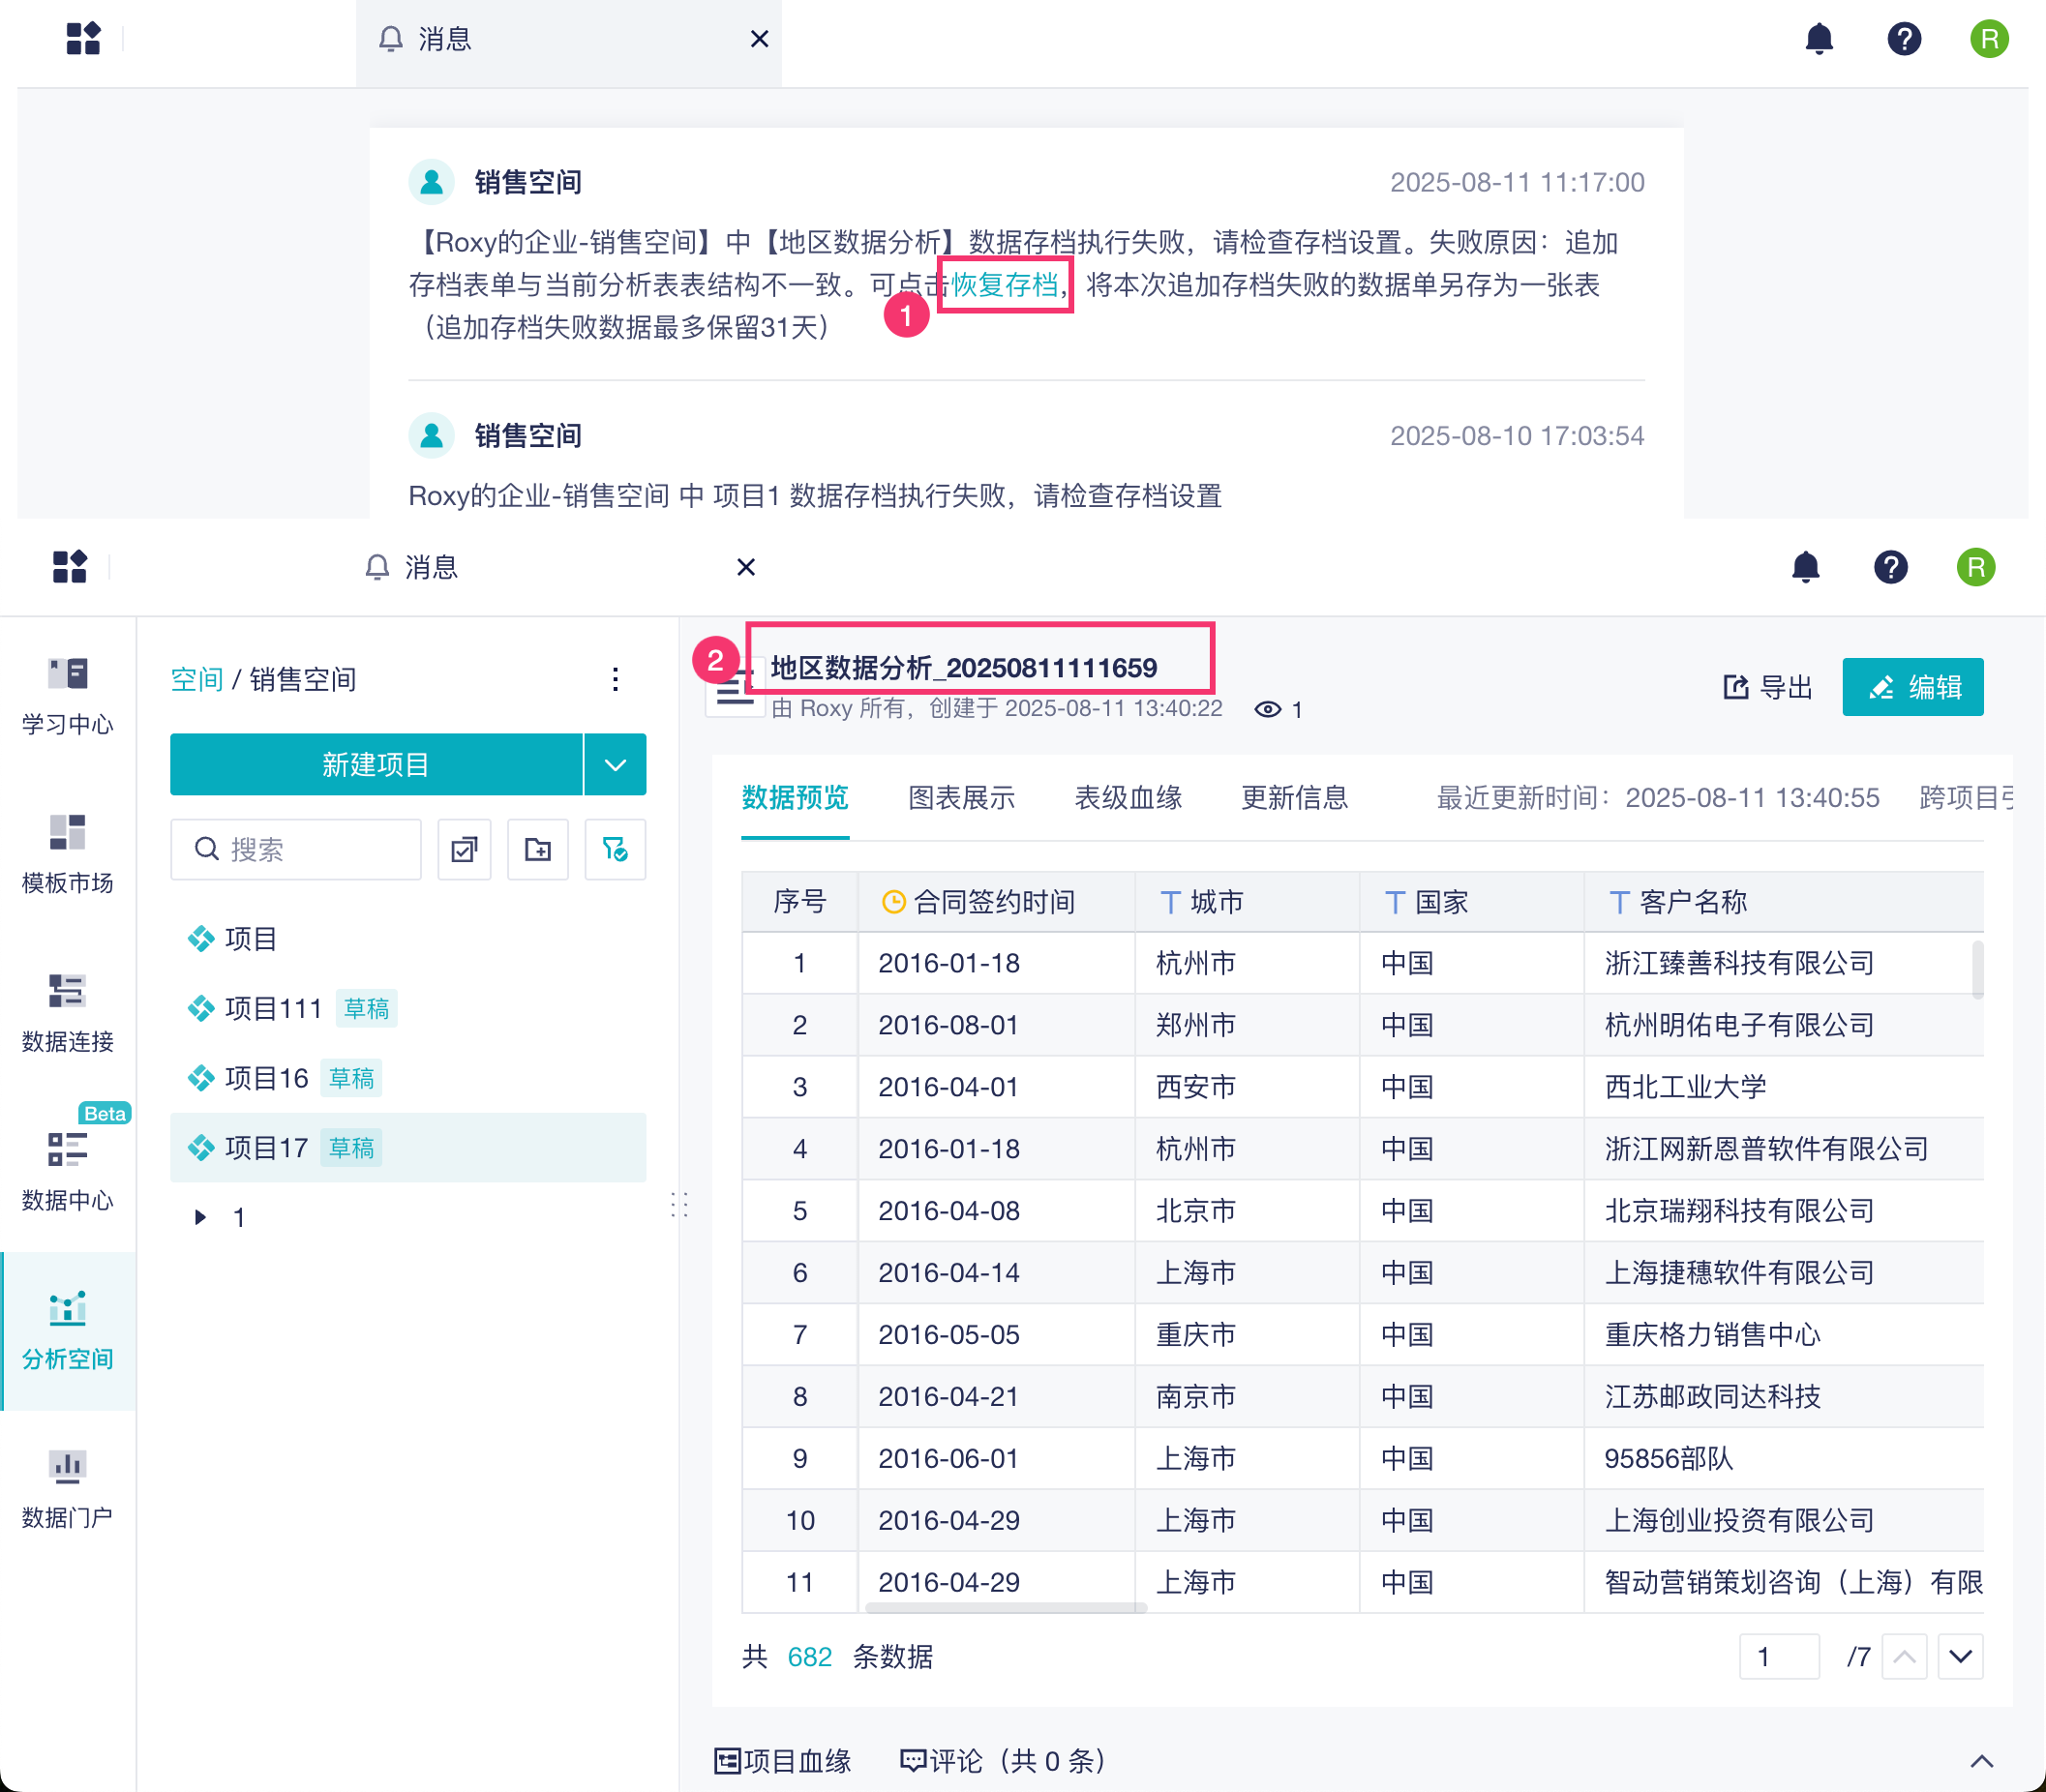The width and height of the screenshot is (2046, 1792).
Task: Open help question mark in top header
Action: pos(1904,39)
